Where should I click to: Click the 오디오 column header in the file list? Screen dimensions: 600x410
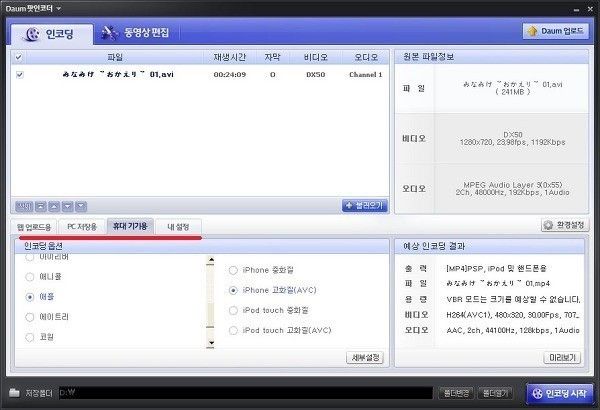366,57
